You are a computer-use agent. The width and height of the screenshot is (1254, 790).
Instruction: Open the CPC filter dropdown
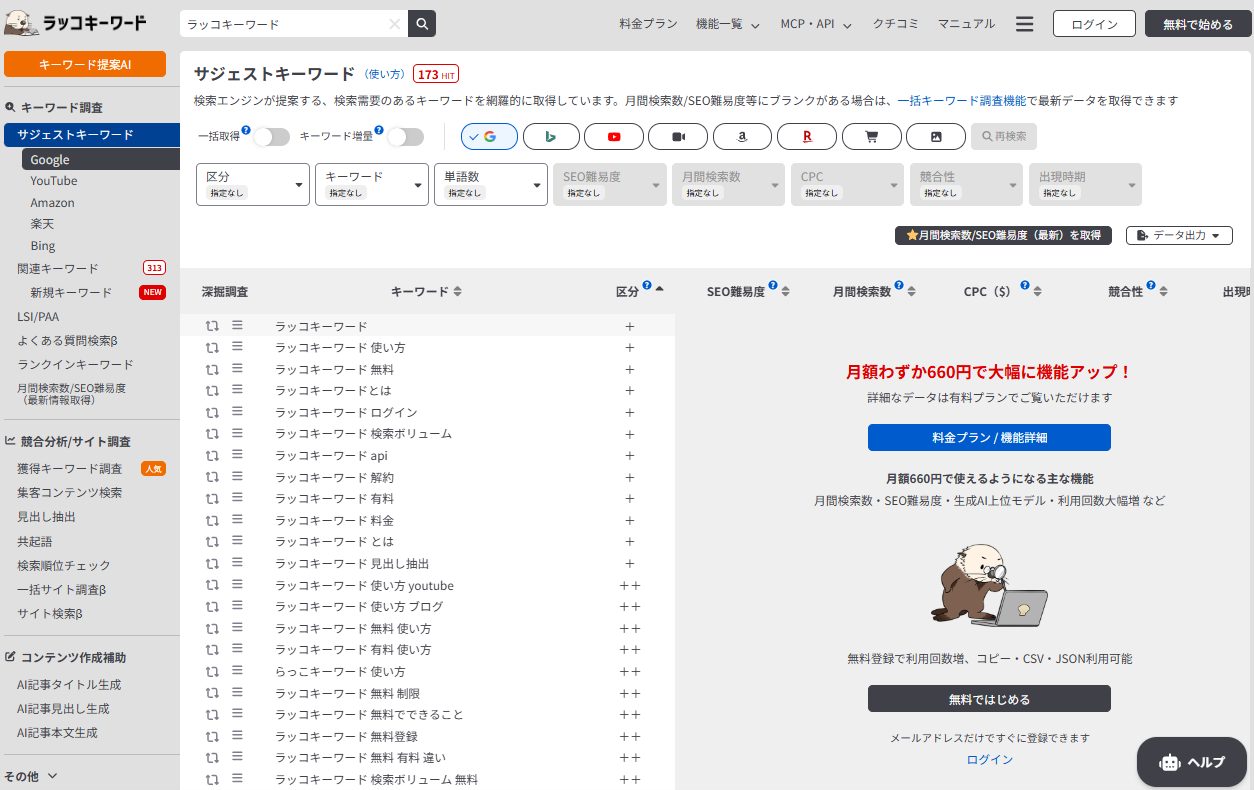[848, 185]
